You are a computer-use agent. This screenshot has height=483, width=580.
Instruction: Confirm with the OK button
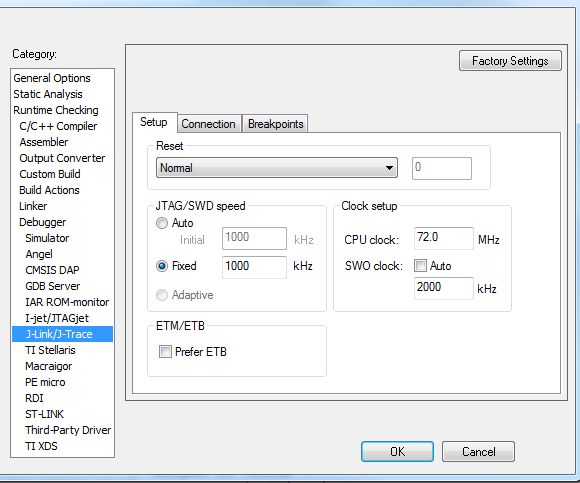click(397, 451)
